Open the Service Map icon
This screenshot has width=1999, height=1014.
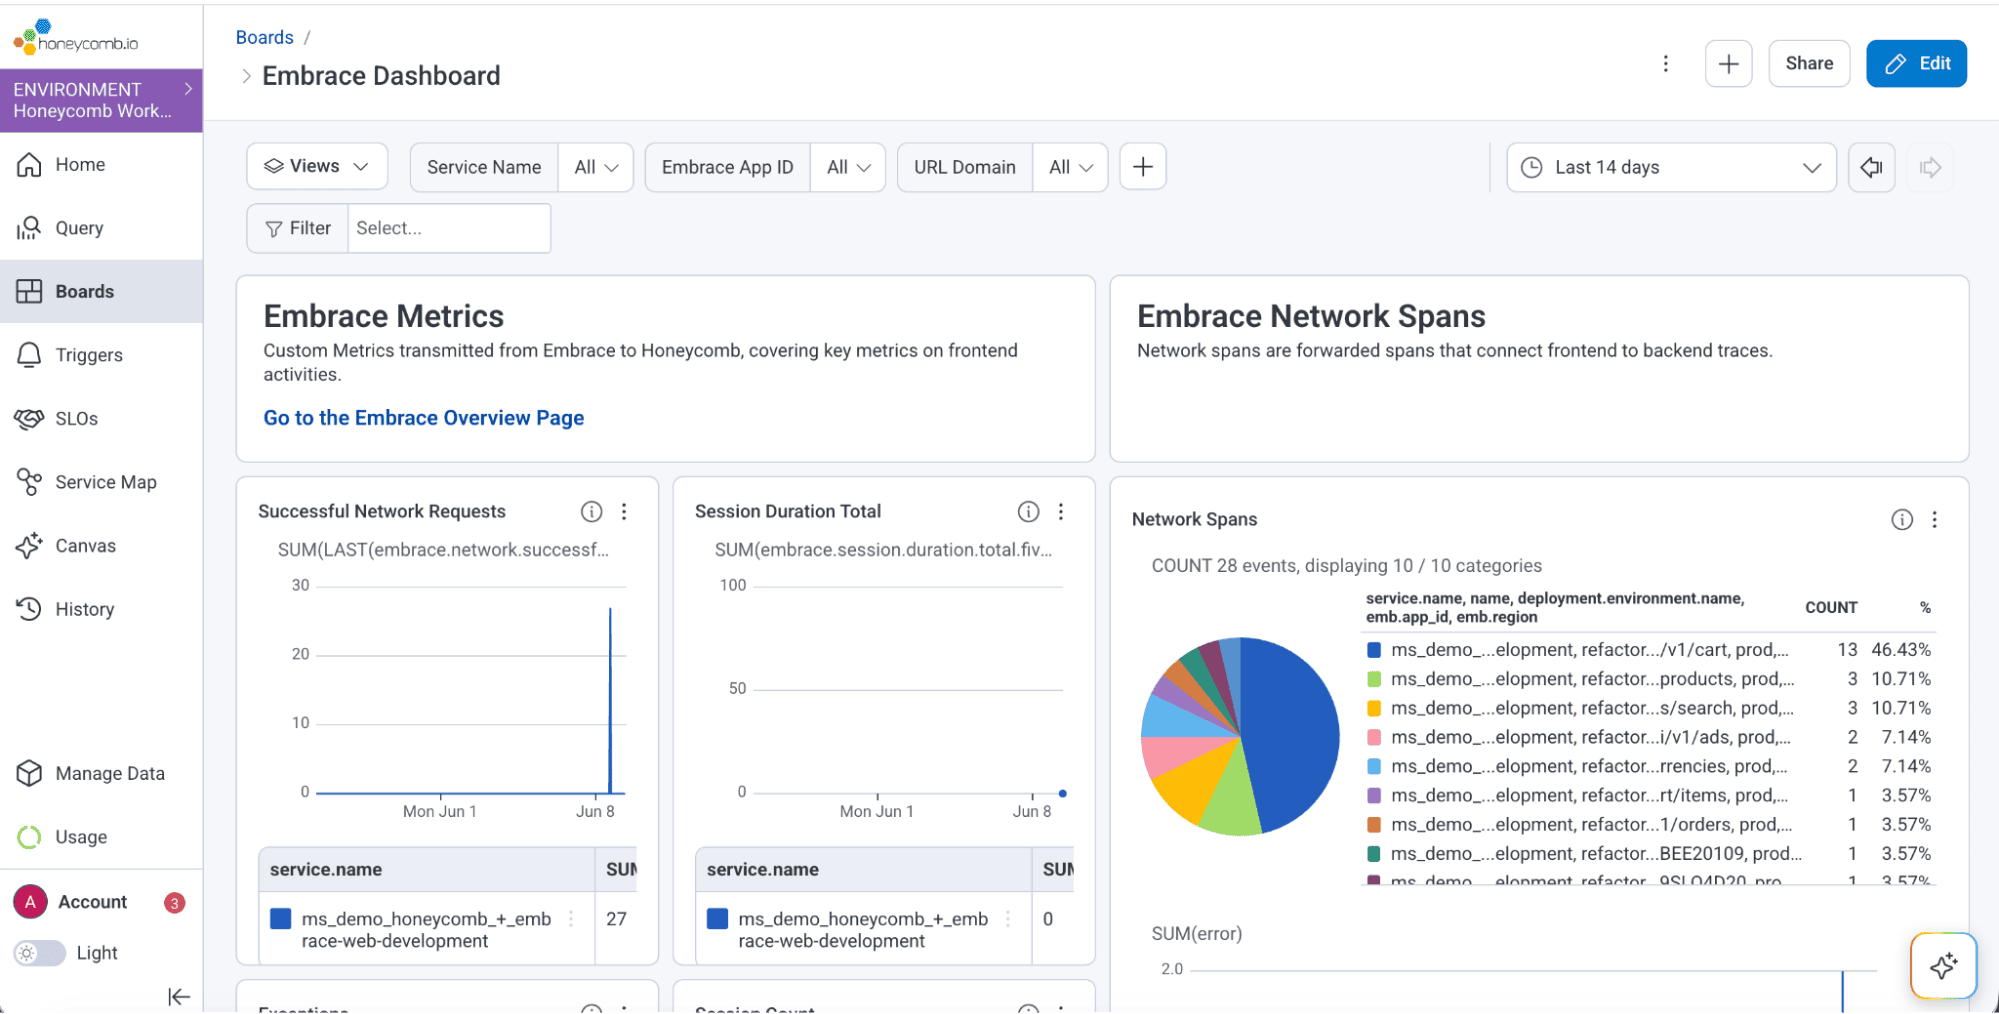pyautogui.click(x=29, y=482)
